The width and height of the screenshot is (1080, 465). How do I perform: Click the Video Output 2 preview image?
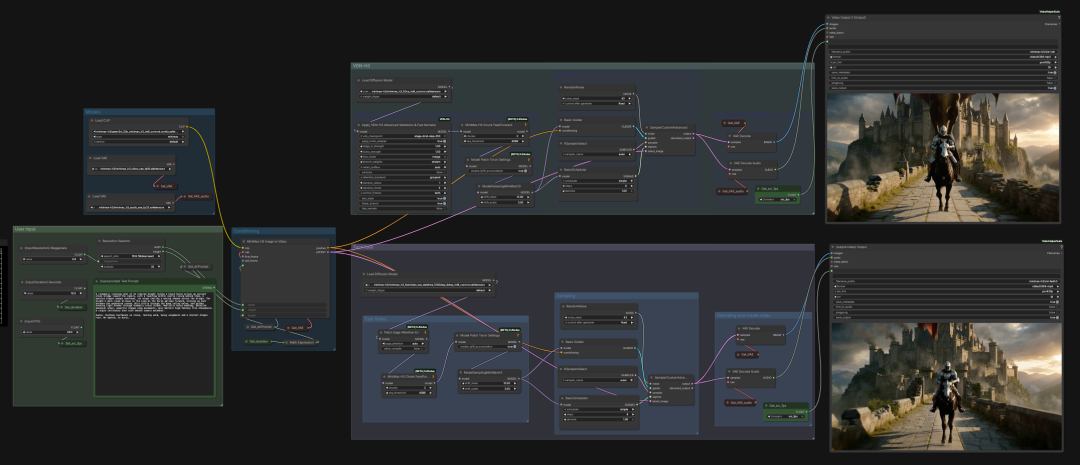944,158
